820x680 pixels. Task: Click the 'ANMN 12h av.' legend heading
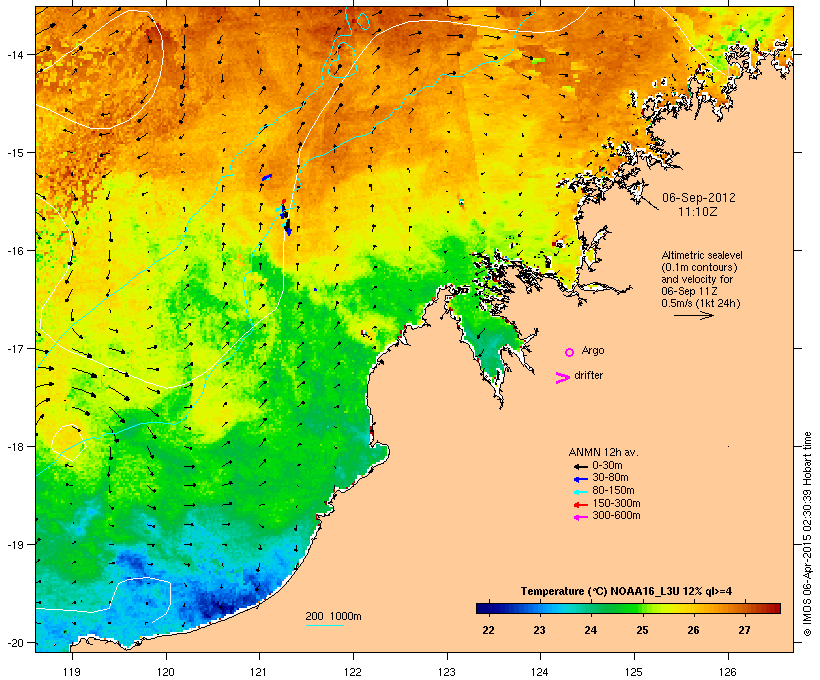603,452
